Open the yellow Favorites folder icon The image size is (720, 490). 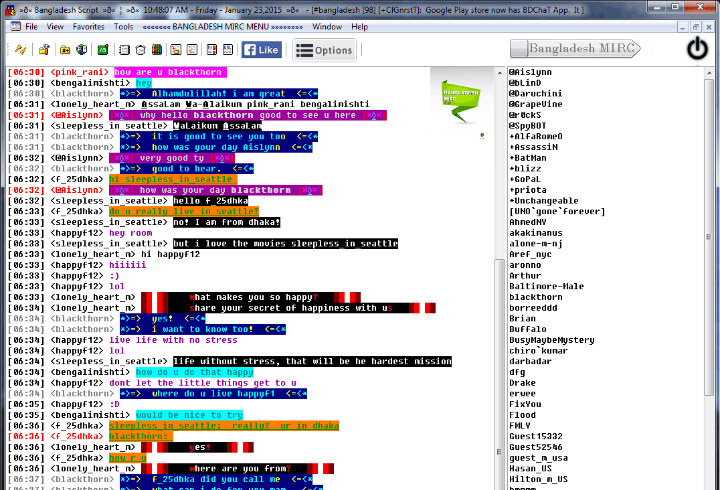65,50
